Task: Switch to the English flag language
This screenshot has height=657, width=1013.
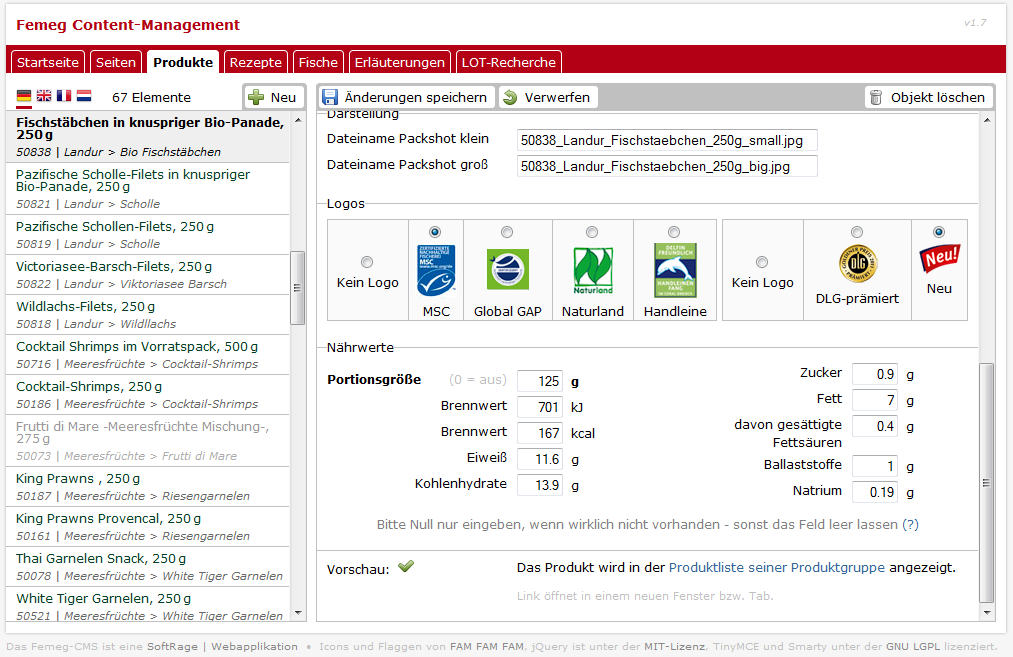Action: coord(44,97)
